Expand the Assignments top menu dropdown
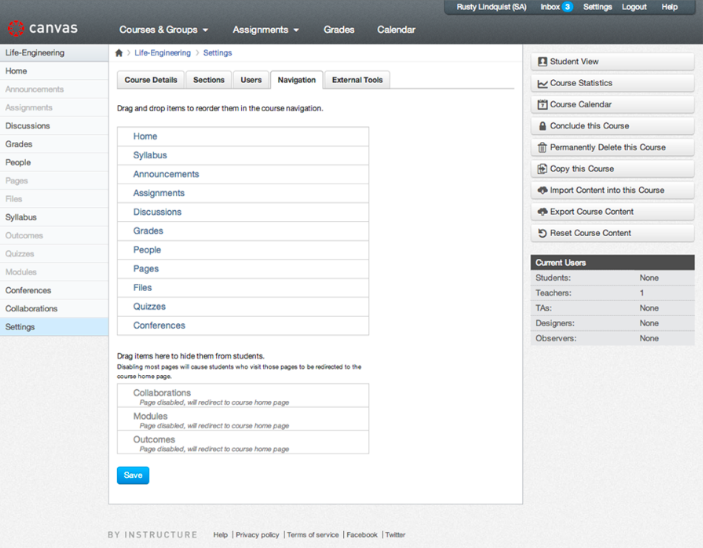Image resolution: width=703 pixels, height=548 pixels. pyautogui.click(x=265, y=30)
